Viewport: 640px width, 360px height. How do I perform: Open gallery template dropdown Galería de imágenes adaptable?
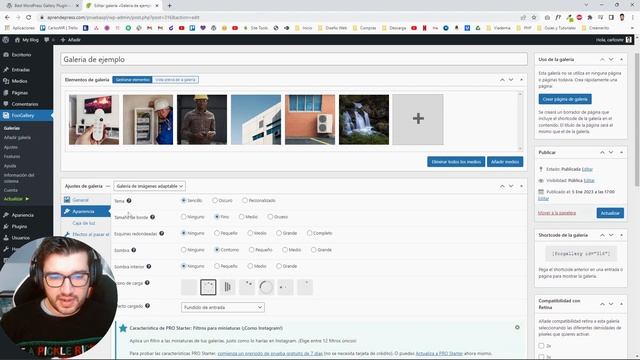pyautogui.click(x=149, y=186)
